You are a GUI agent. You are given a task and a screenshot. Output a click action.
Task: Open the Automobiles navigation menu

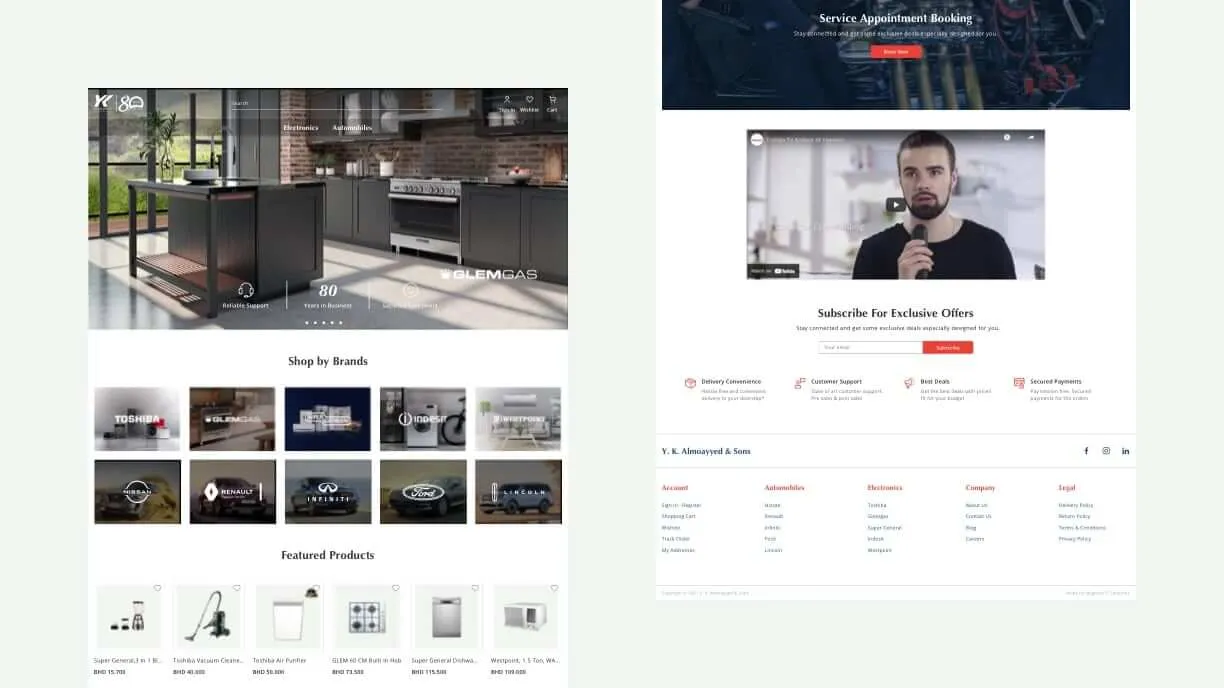[x=352, y=127]
